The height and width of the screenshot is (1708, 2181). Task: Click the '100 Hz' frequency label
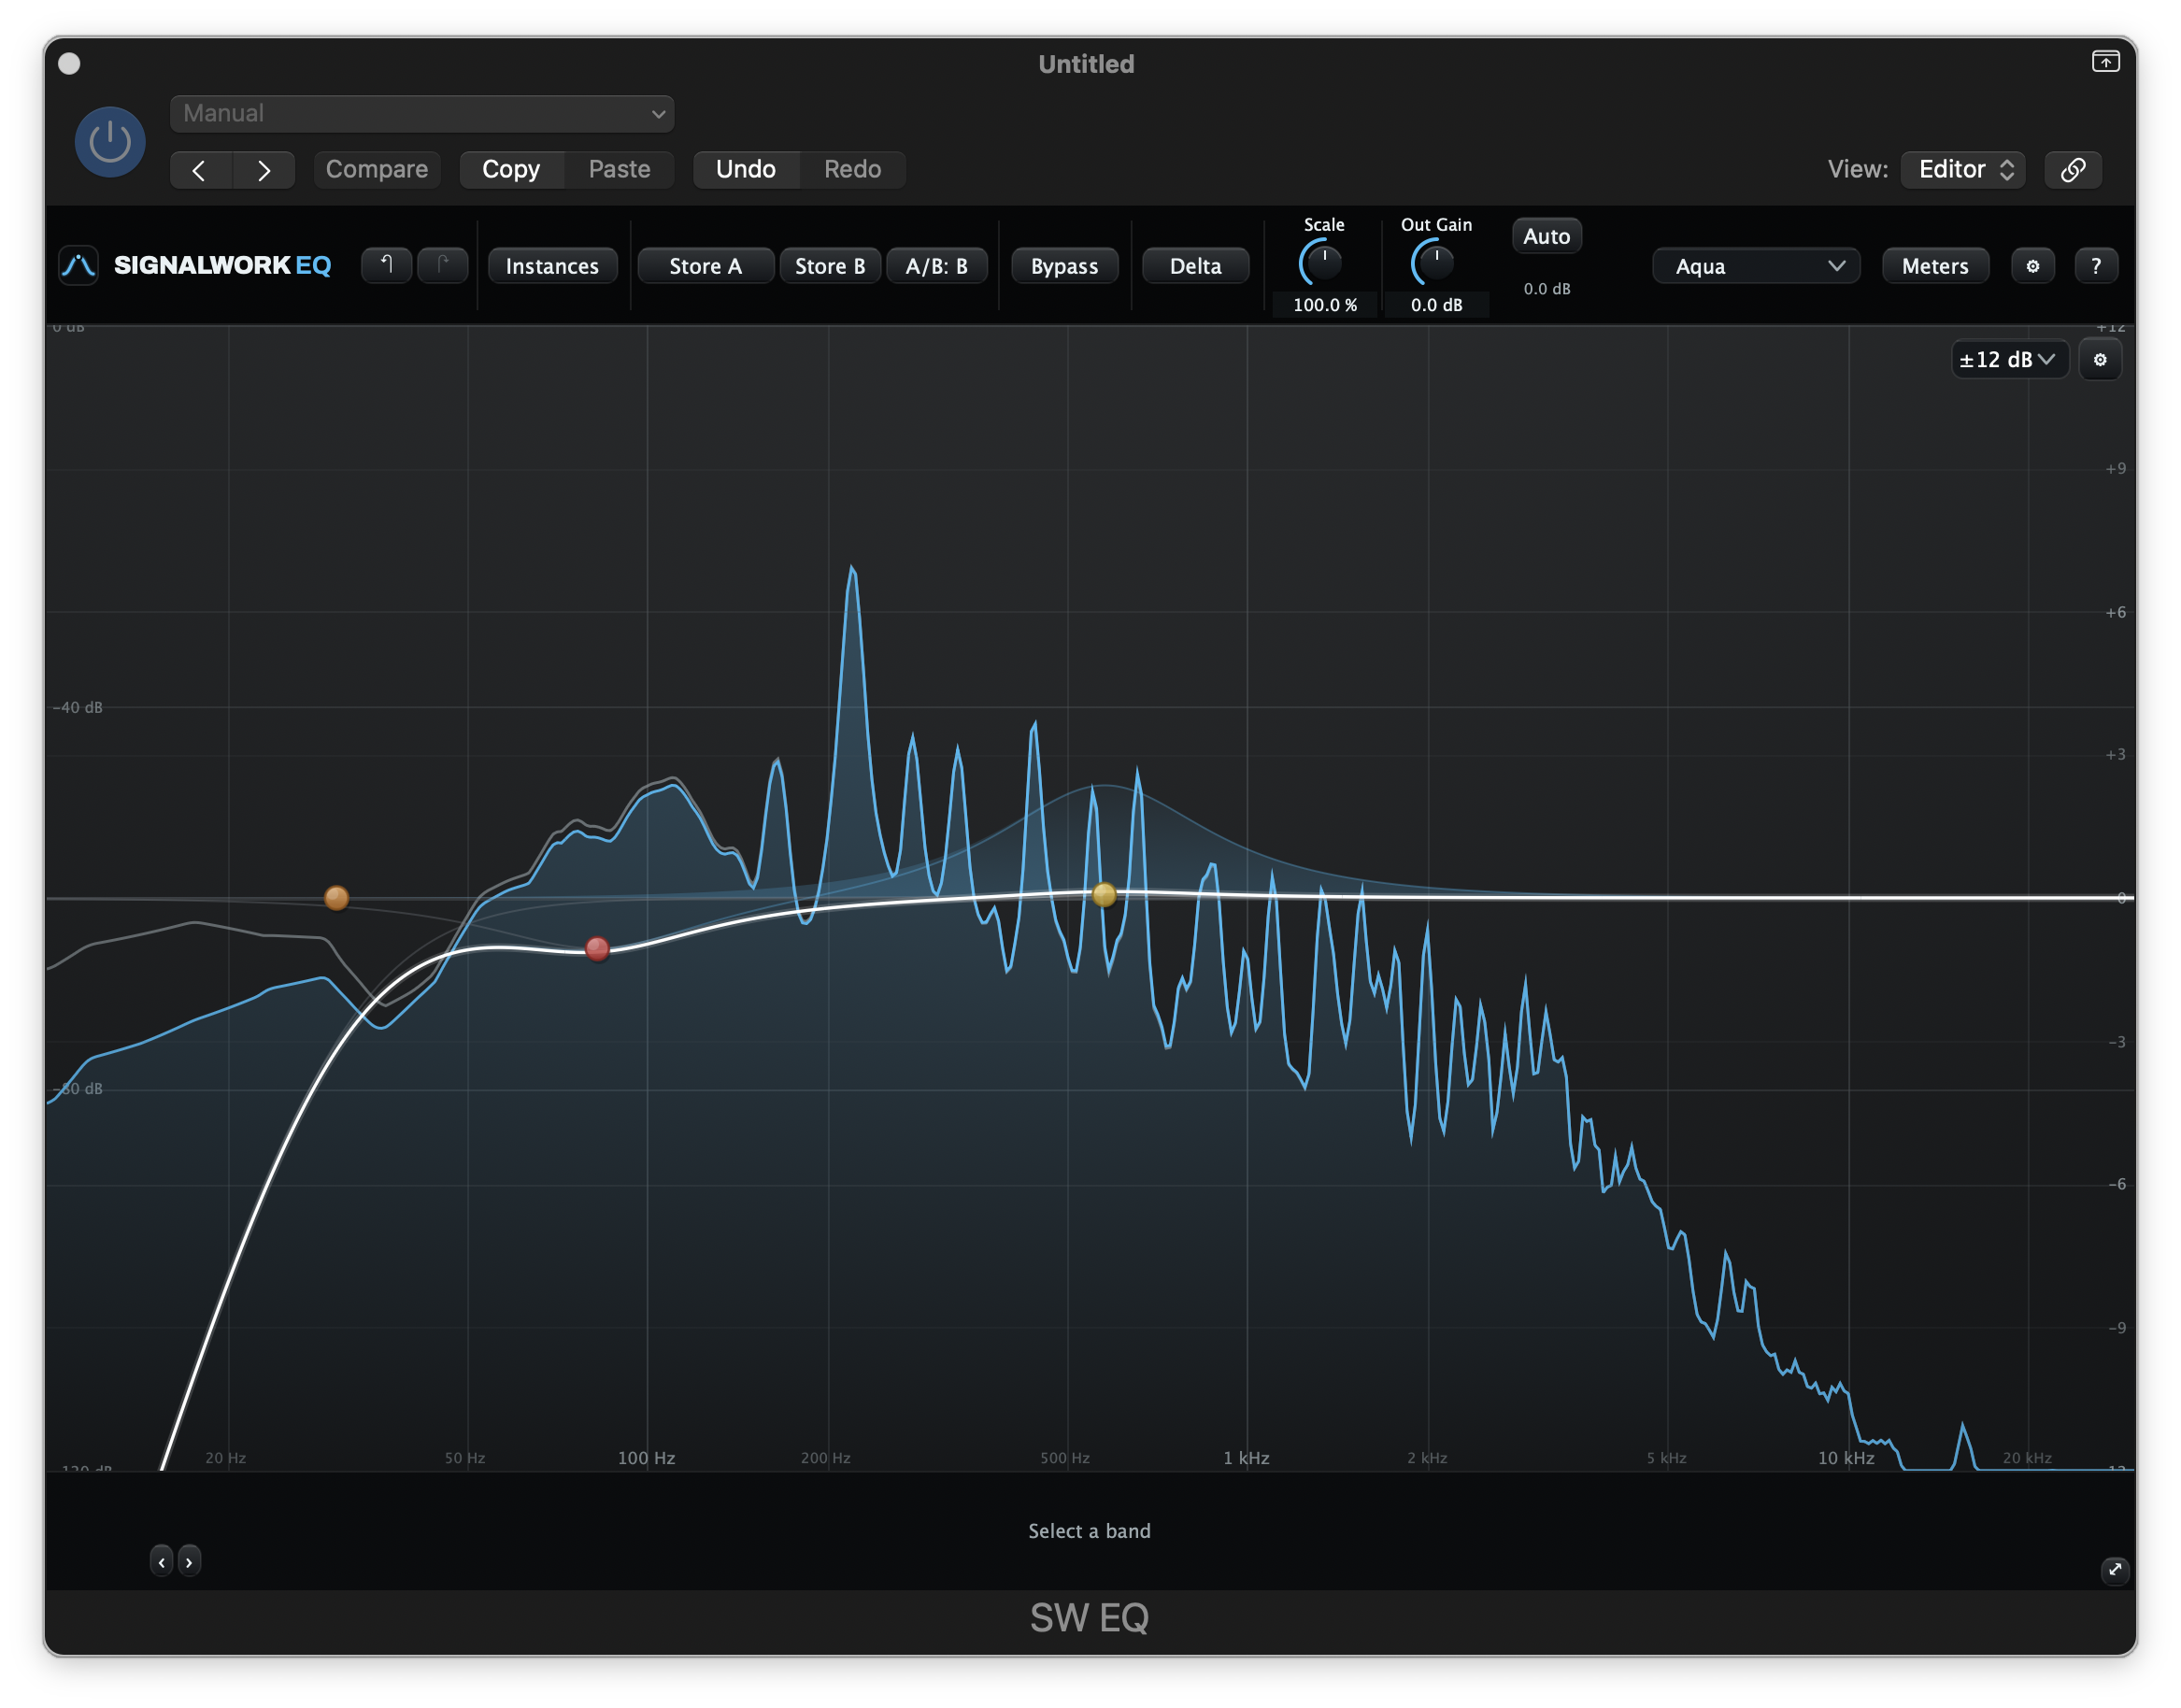[x=646, y=1458]
